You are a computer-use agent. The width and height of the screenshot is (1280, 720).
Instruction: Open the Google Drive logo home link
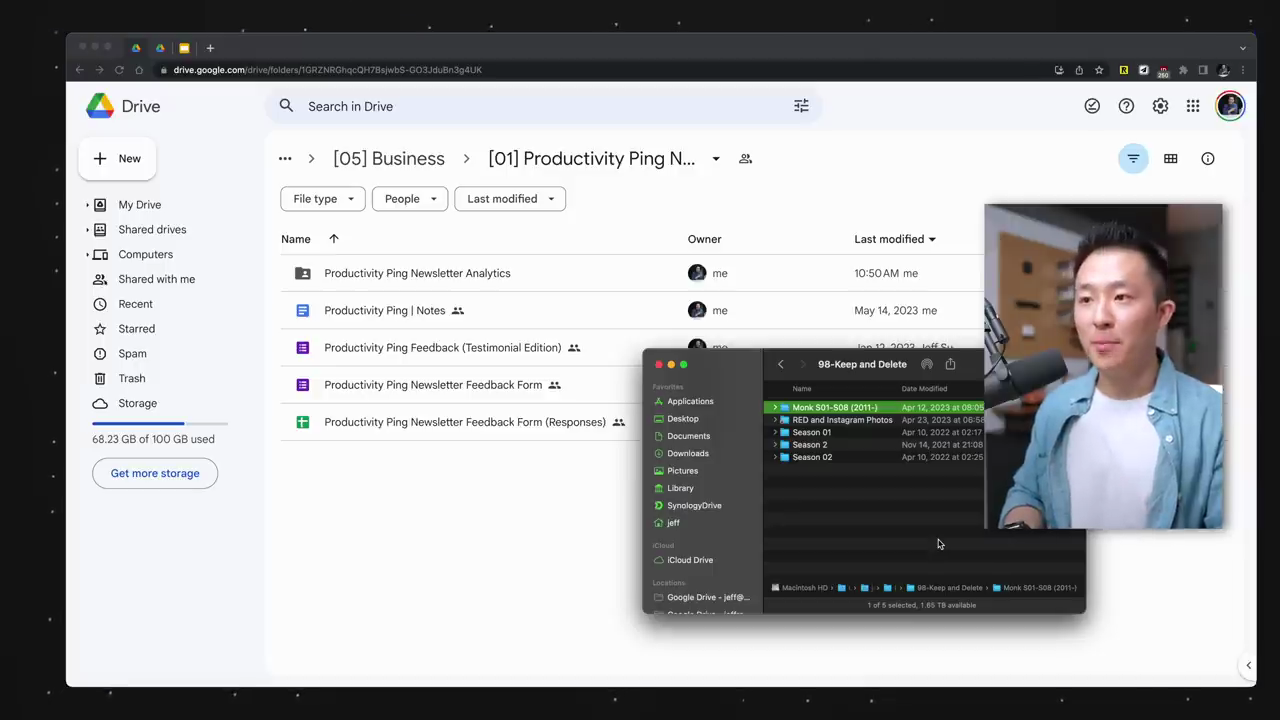coord(123,106)
